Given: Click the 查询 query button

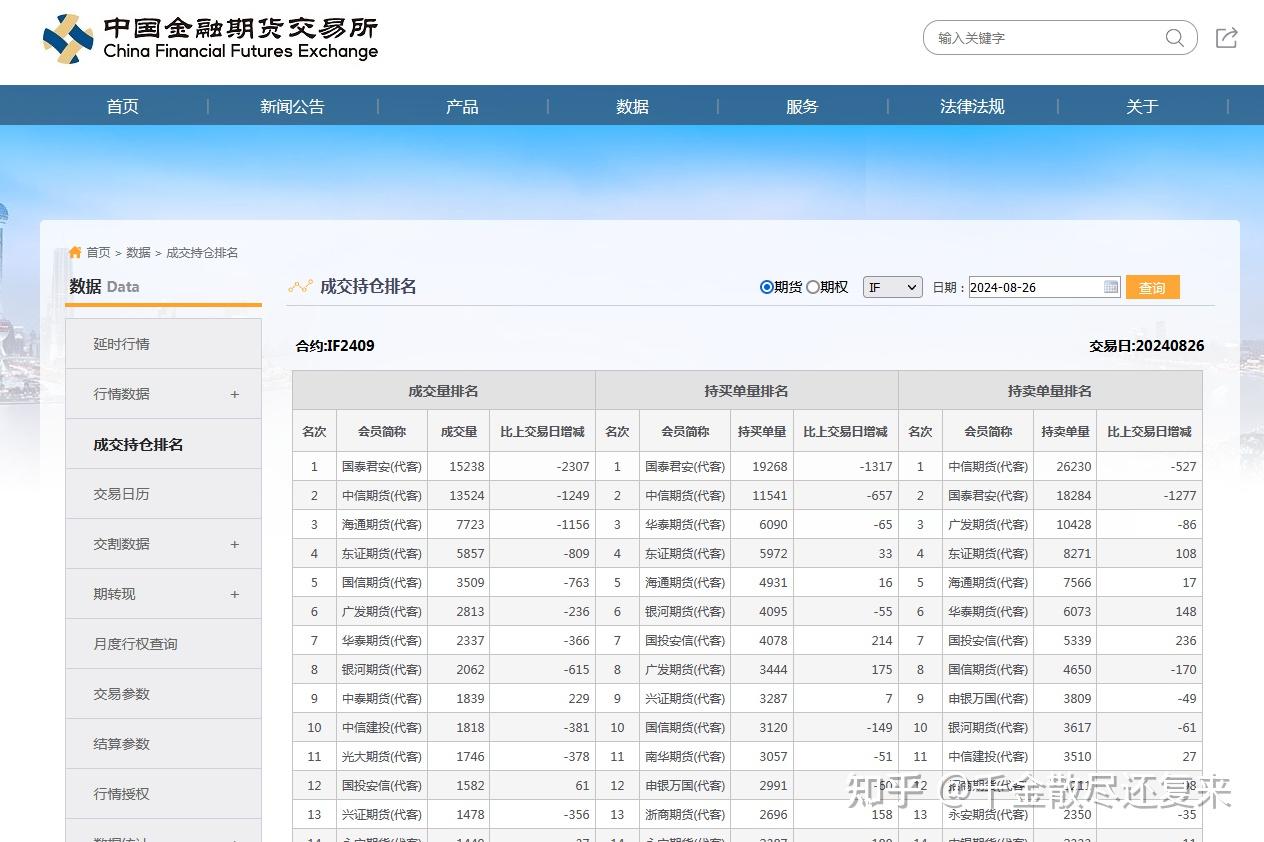Looking at the screenshot, I should point(1152,287).
